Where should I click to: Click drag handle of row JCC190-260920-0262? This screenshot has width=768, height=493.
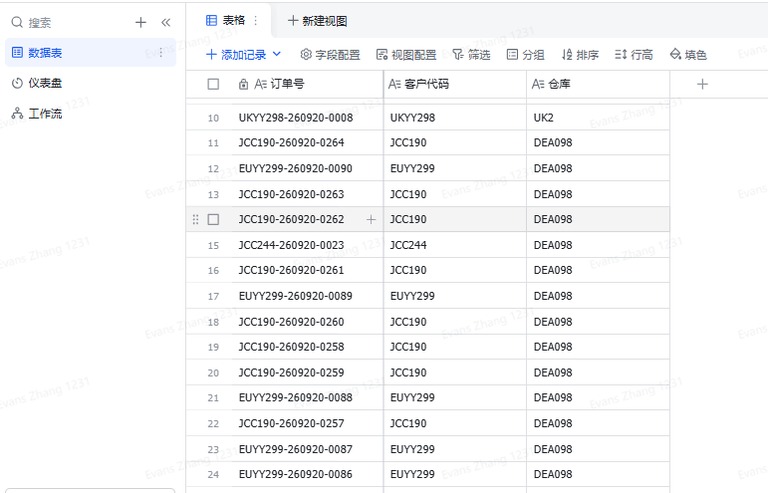point(195,219)
